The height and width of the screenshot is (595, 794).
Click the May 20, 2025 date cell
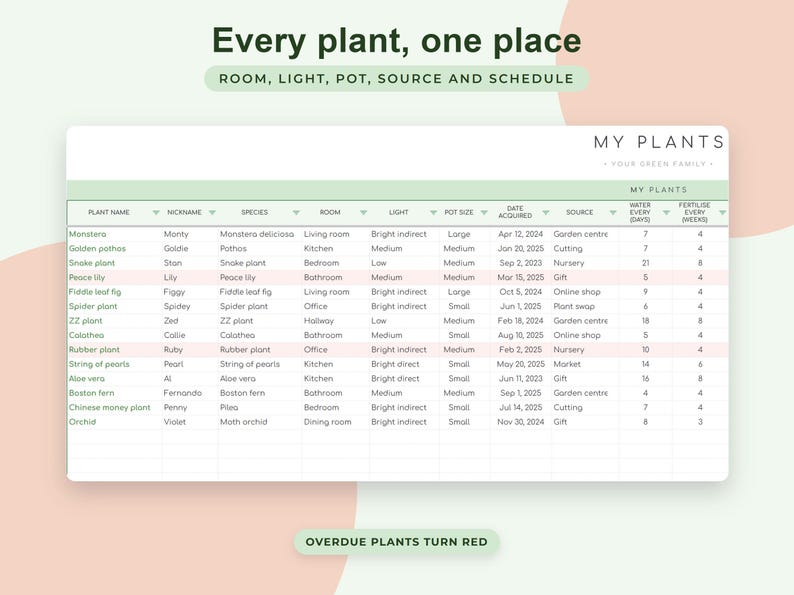click(521, 364)
